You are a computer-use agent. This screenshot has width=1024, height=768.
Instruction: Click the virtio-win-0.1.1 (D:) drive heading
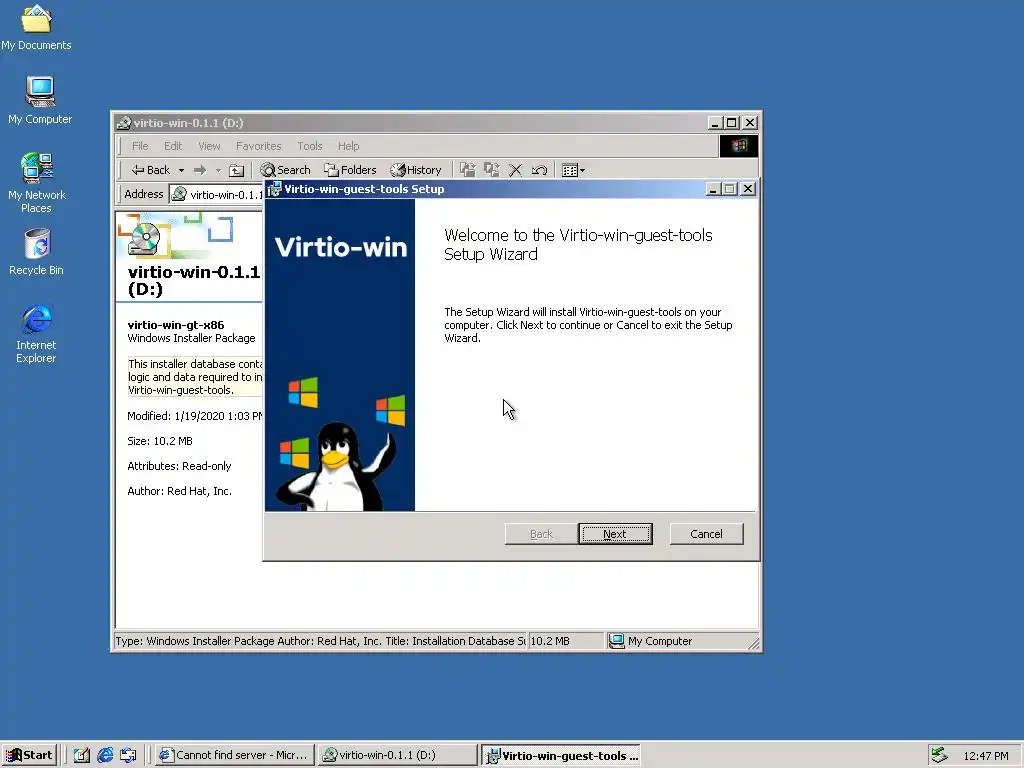coord(193,280)
